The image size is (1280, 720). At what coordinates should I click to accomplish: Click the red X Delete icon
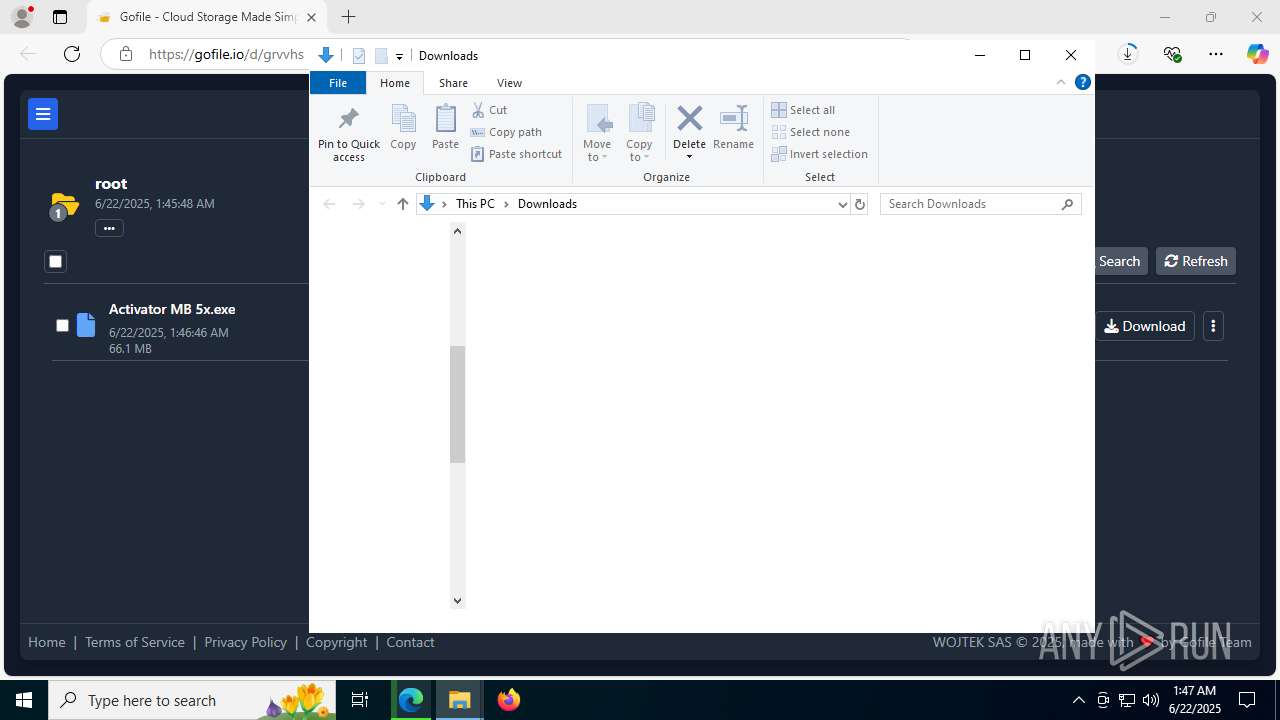click(689, 119)
